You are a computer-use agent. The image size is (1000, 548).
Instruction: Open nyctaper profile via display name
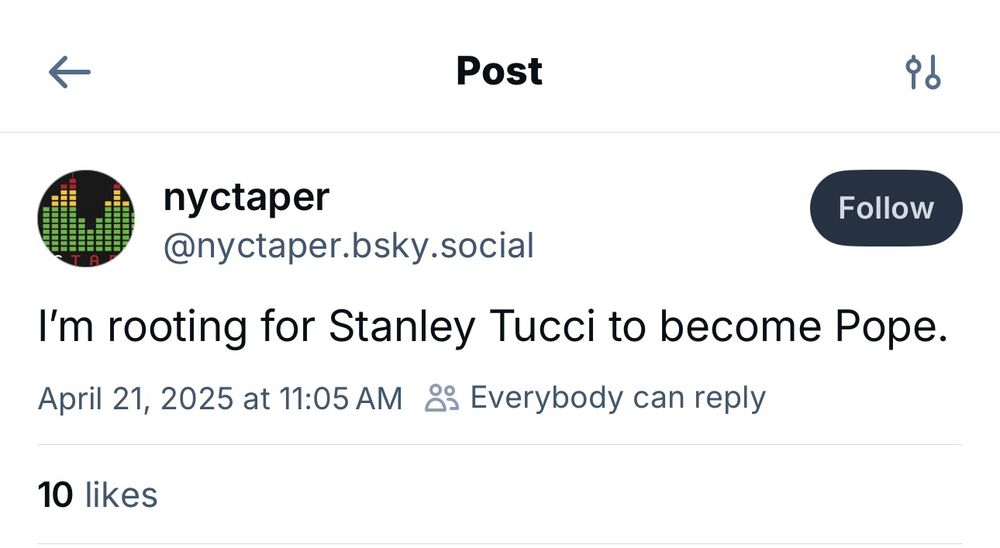pyautogui.click(x=246, y=197)
